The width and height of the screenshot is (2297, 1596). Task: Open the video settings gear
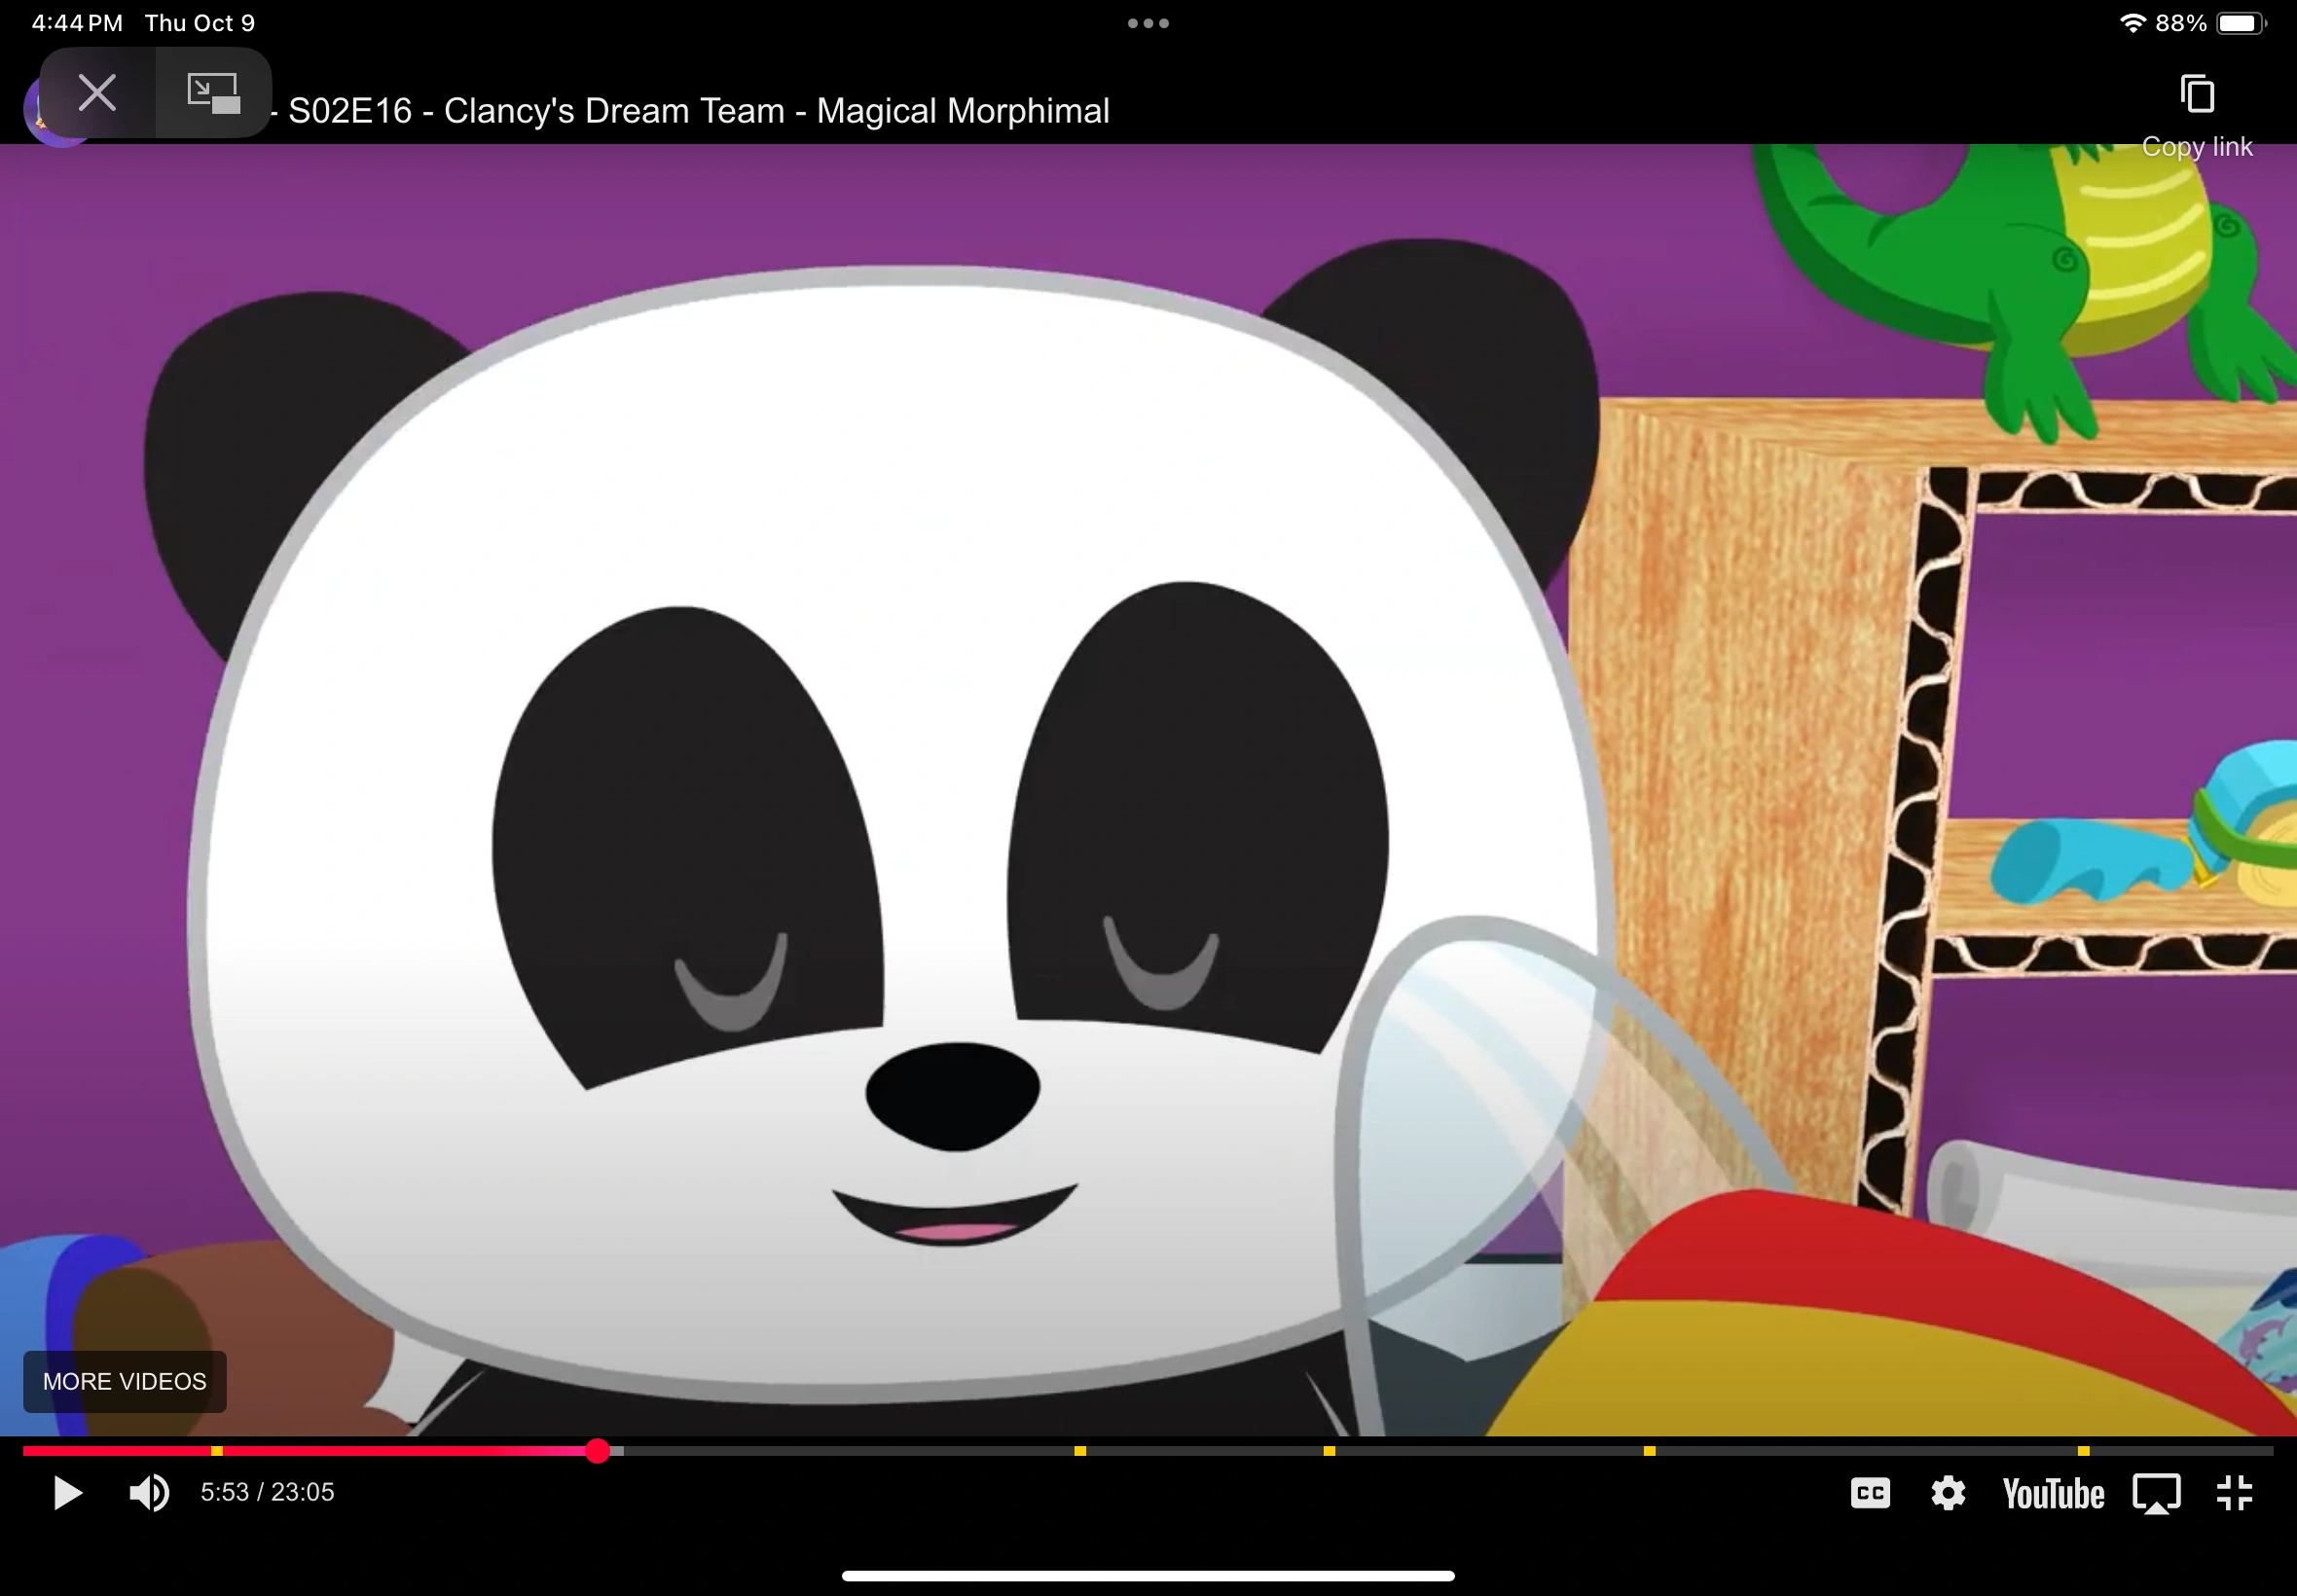1947,1493
